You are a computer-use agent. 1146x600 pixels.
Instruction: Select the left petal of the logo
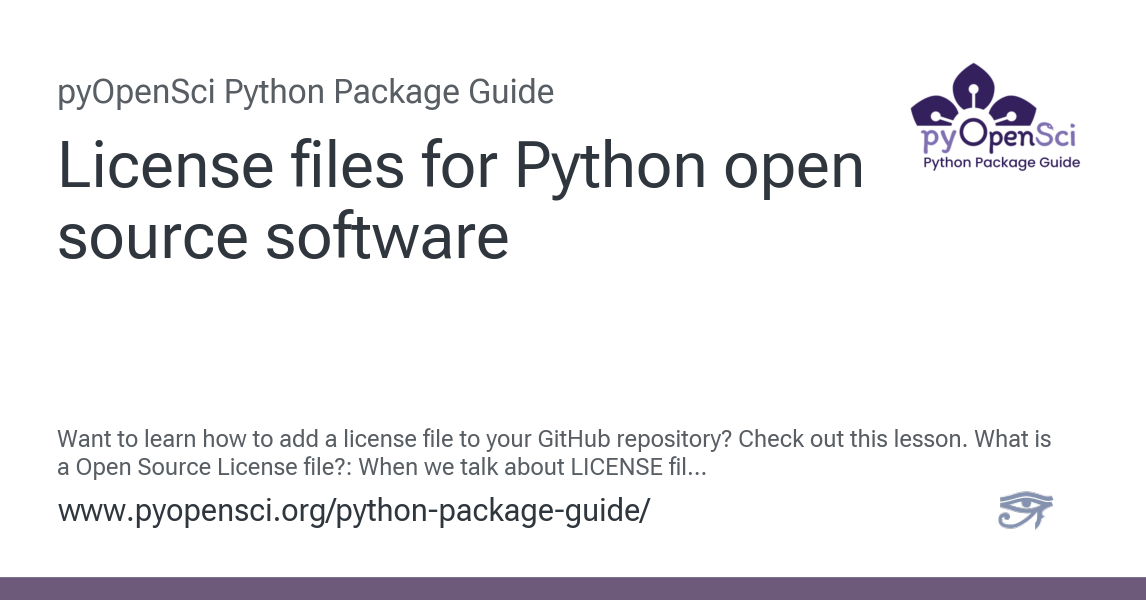tap(934, 111)
